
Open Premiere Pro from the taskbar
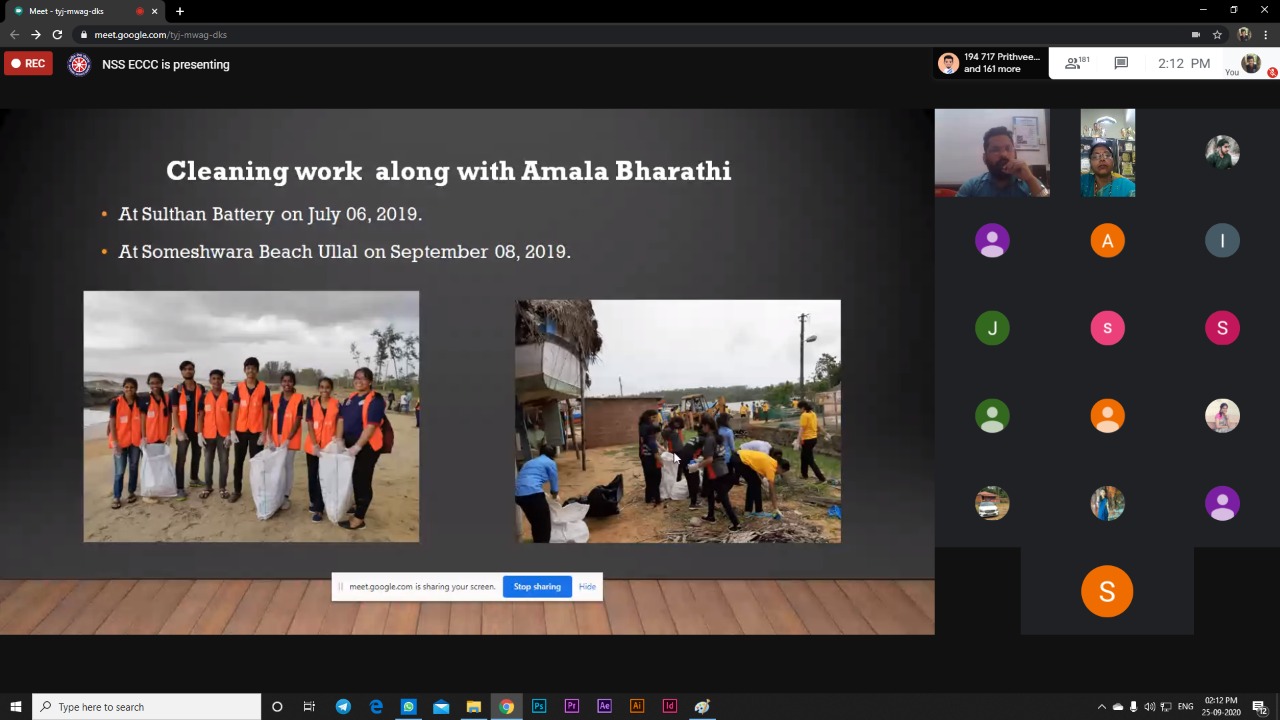[572, 706]
